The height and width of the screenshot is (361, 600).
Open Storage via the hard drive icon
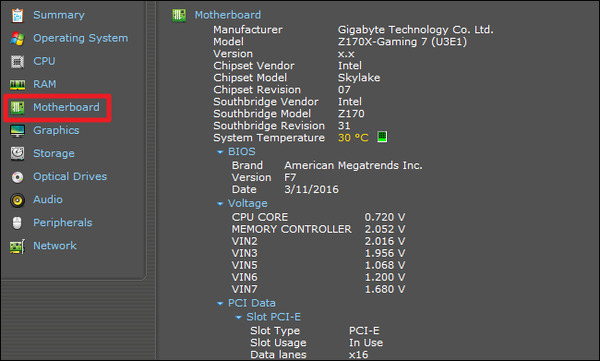[17, 154]
